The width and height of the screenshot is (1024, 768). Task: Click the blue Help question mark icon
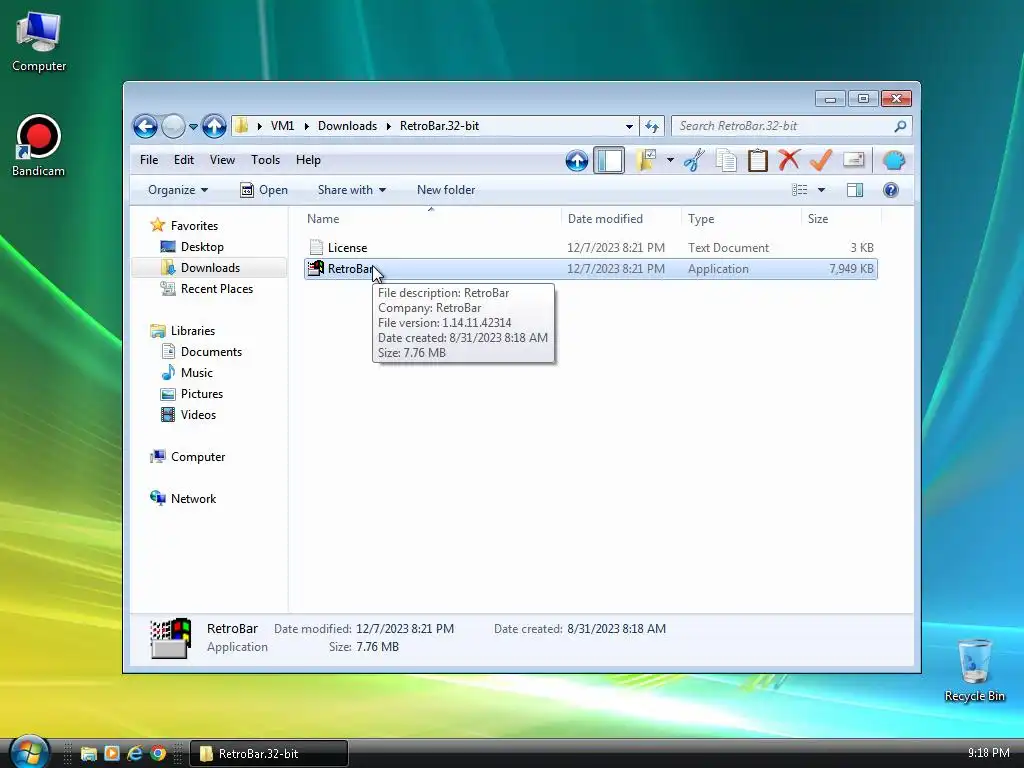[891, 190]
